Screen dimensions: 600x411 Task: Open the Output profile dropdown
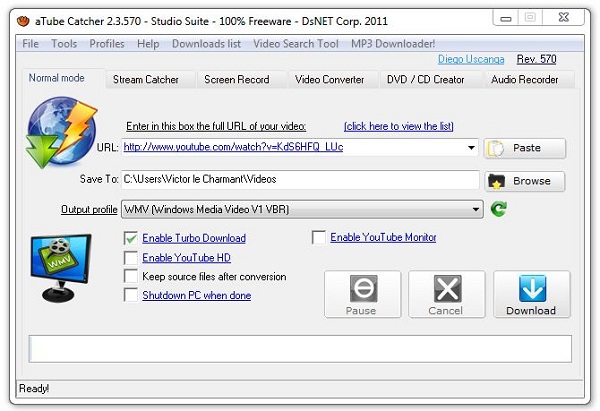[x=476, y=210]
